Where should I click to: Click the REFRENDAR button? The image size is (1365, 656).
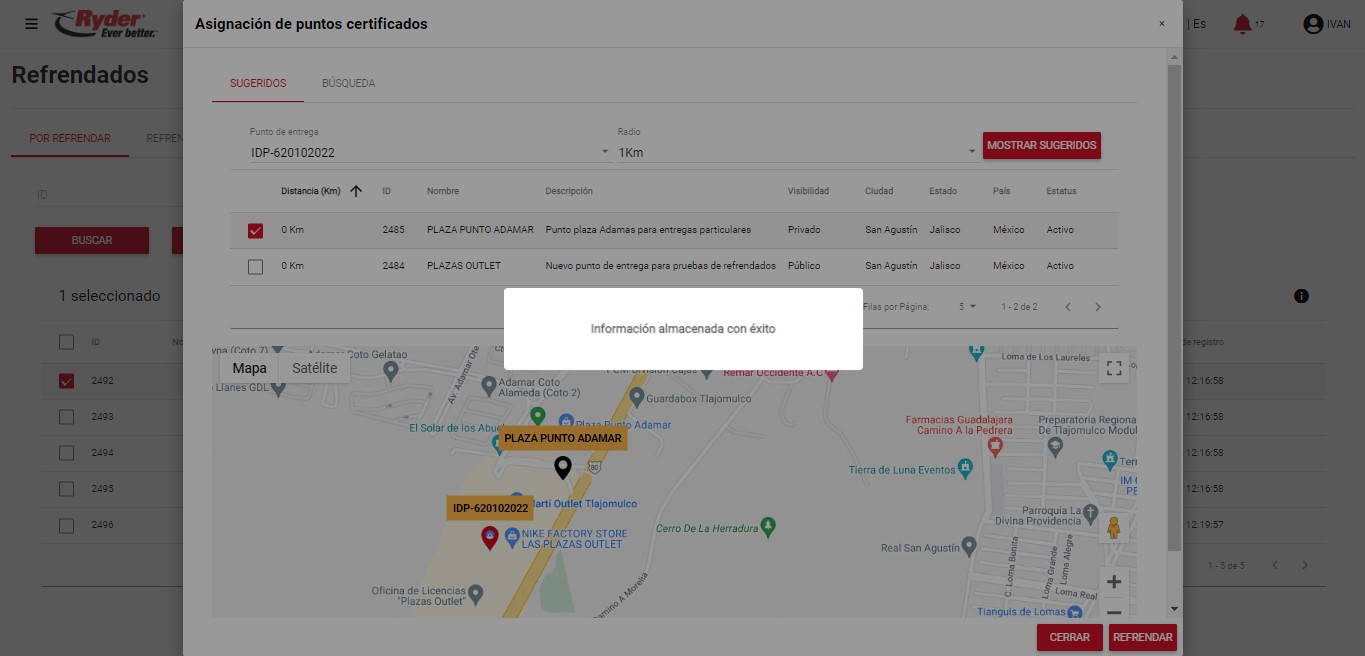[1142, 637]
